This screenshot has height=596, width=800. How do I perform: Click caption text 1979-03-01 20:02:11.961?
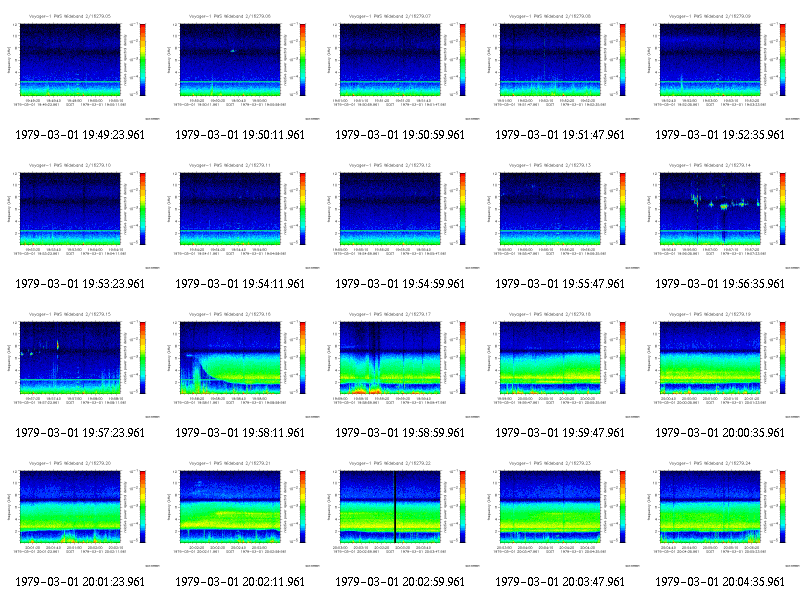(240, 582)
